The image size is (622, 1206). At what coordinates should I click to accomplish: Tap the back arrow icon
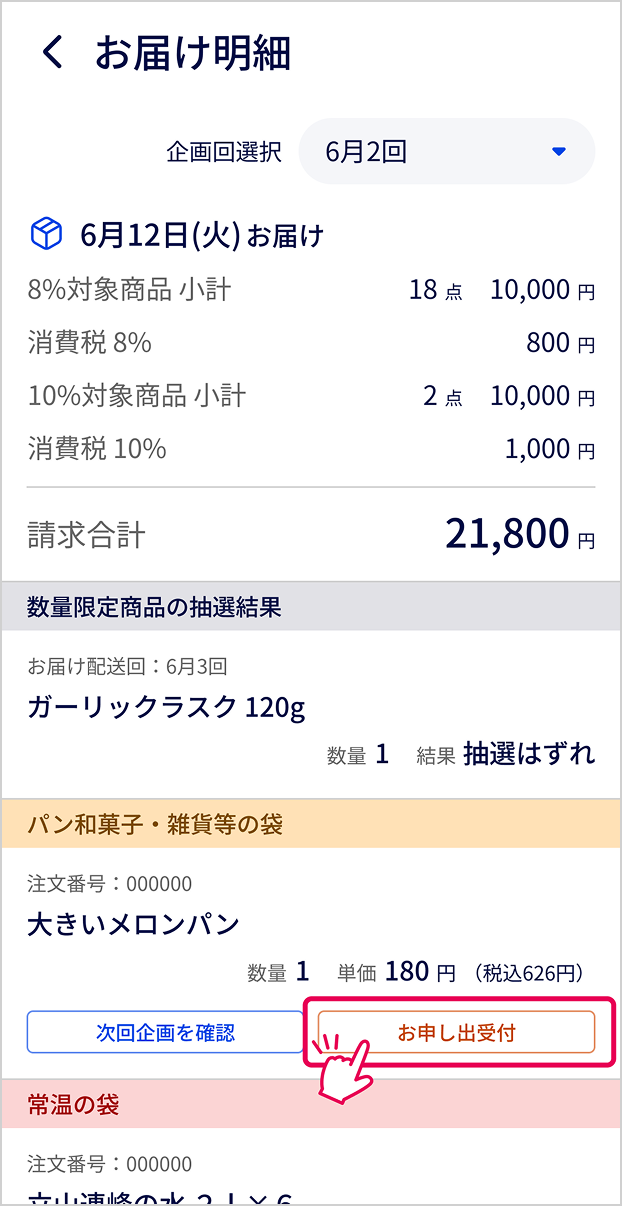[x=53, y=52]
